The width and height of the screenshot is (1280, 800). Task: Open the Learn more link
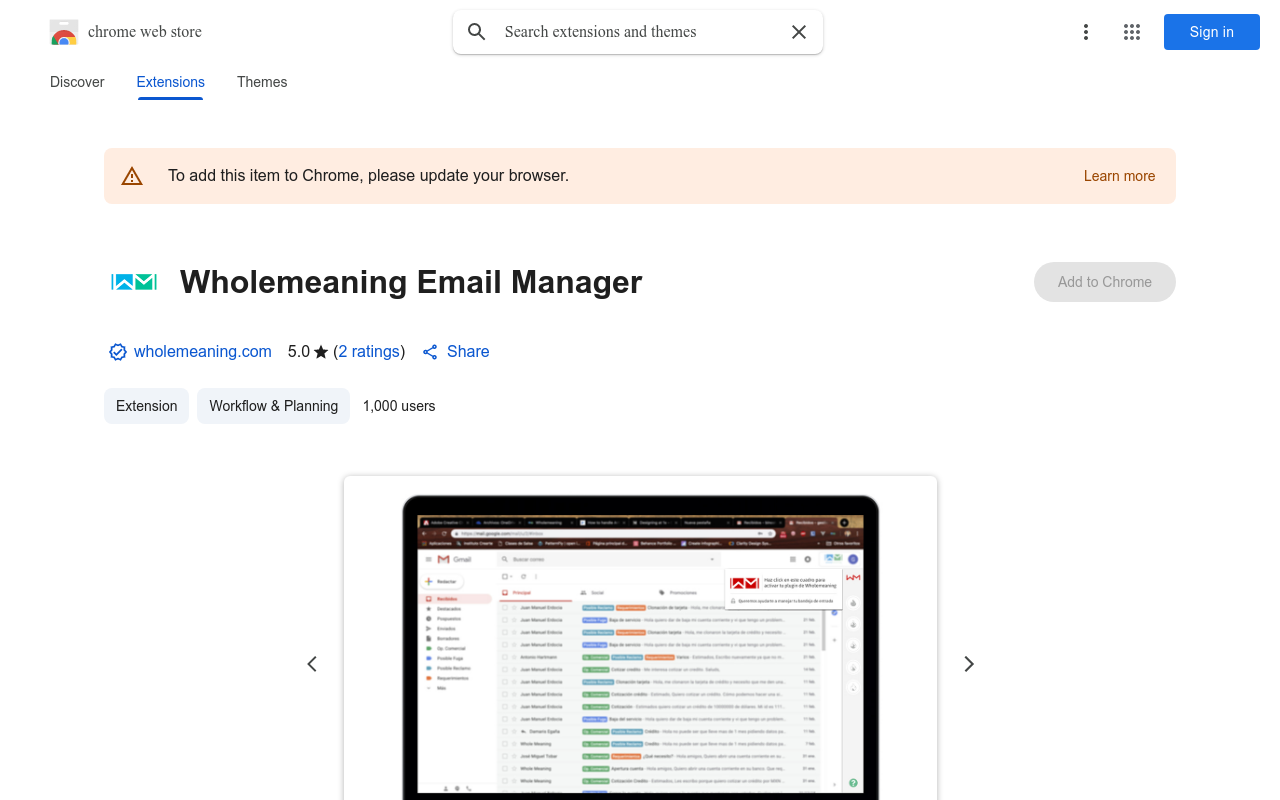1119,176
